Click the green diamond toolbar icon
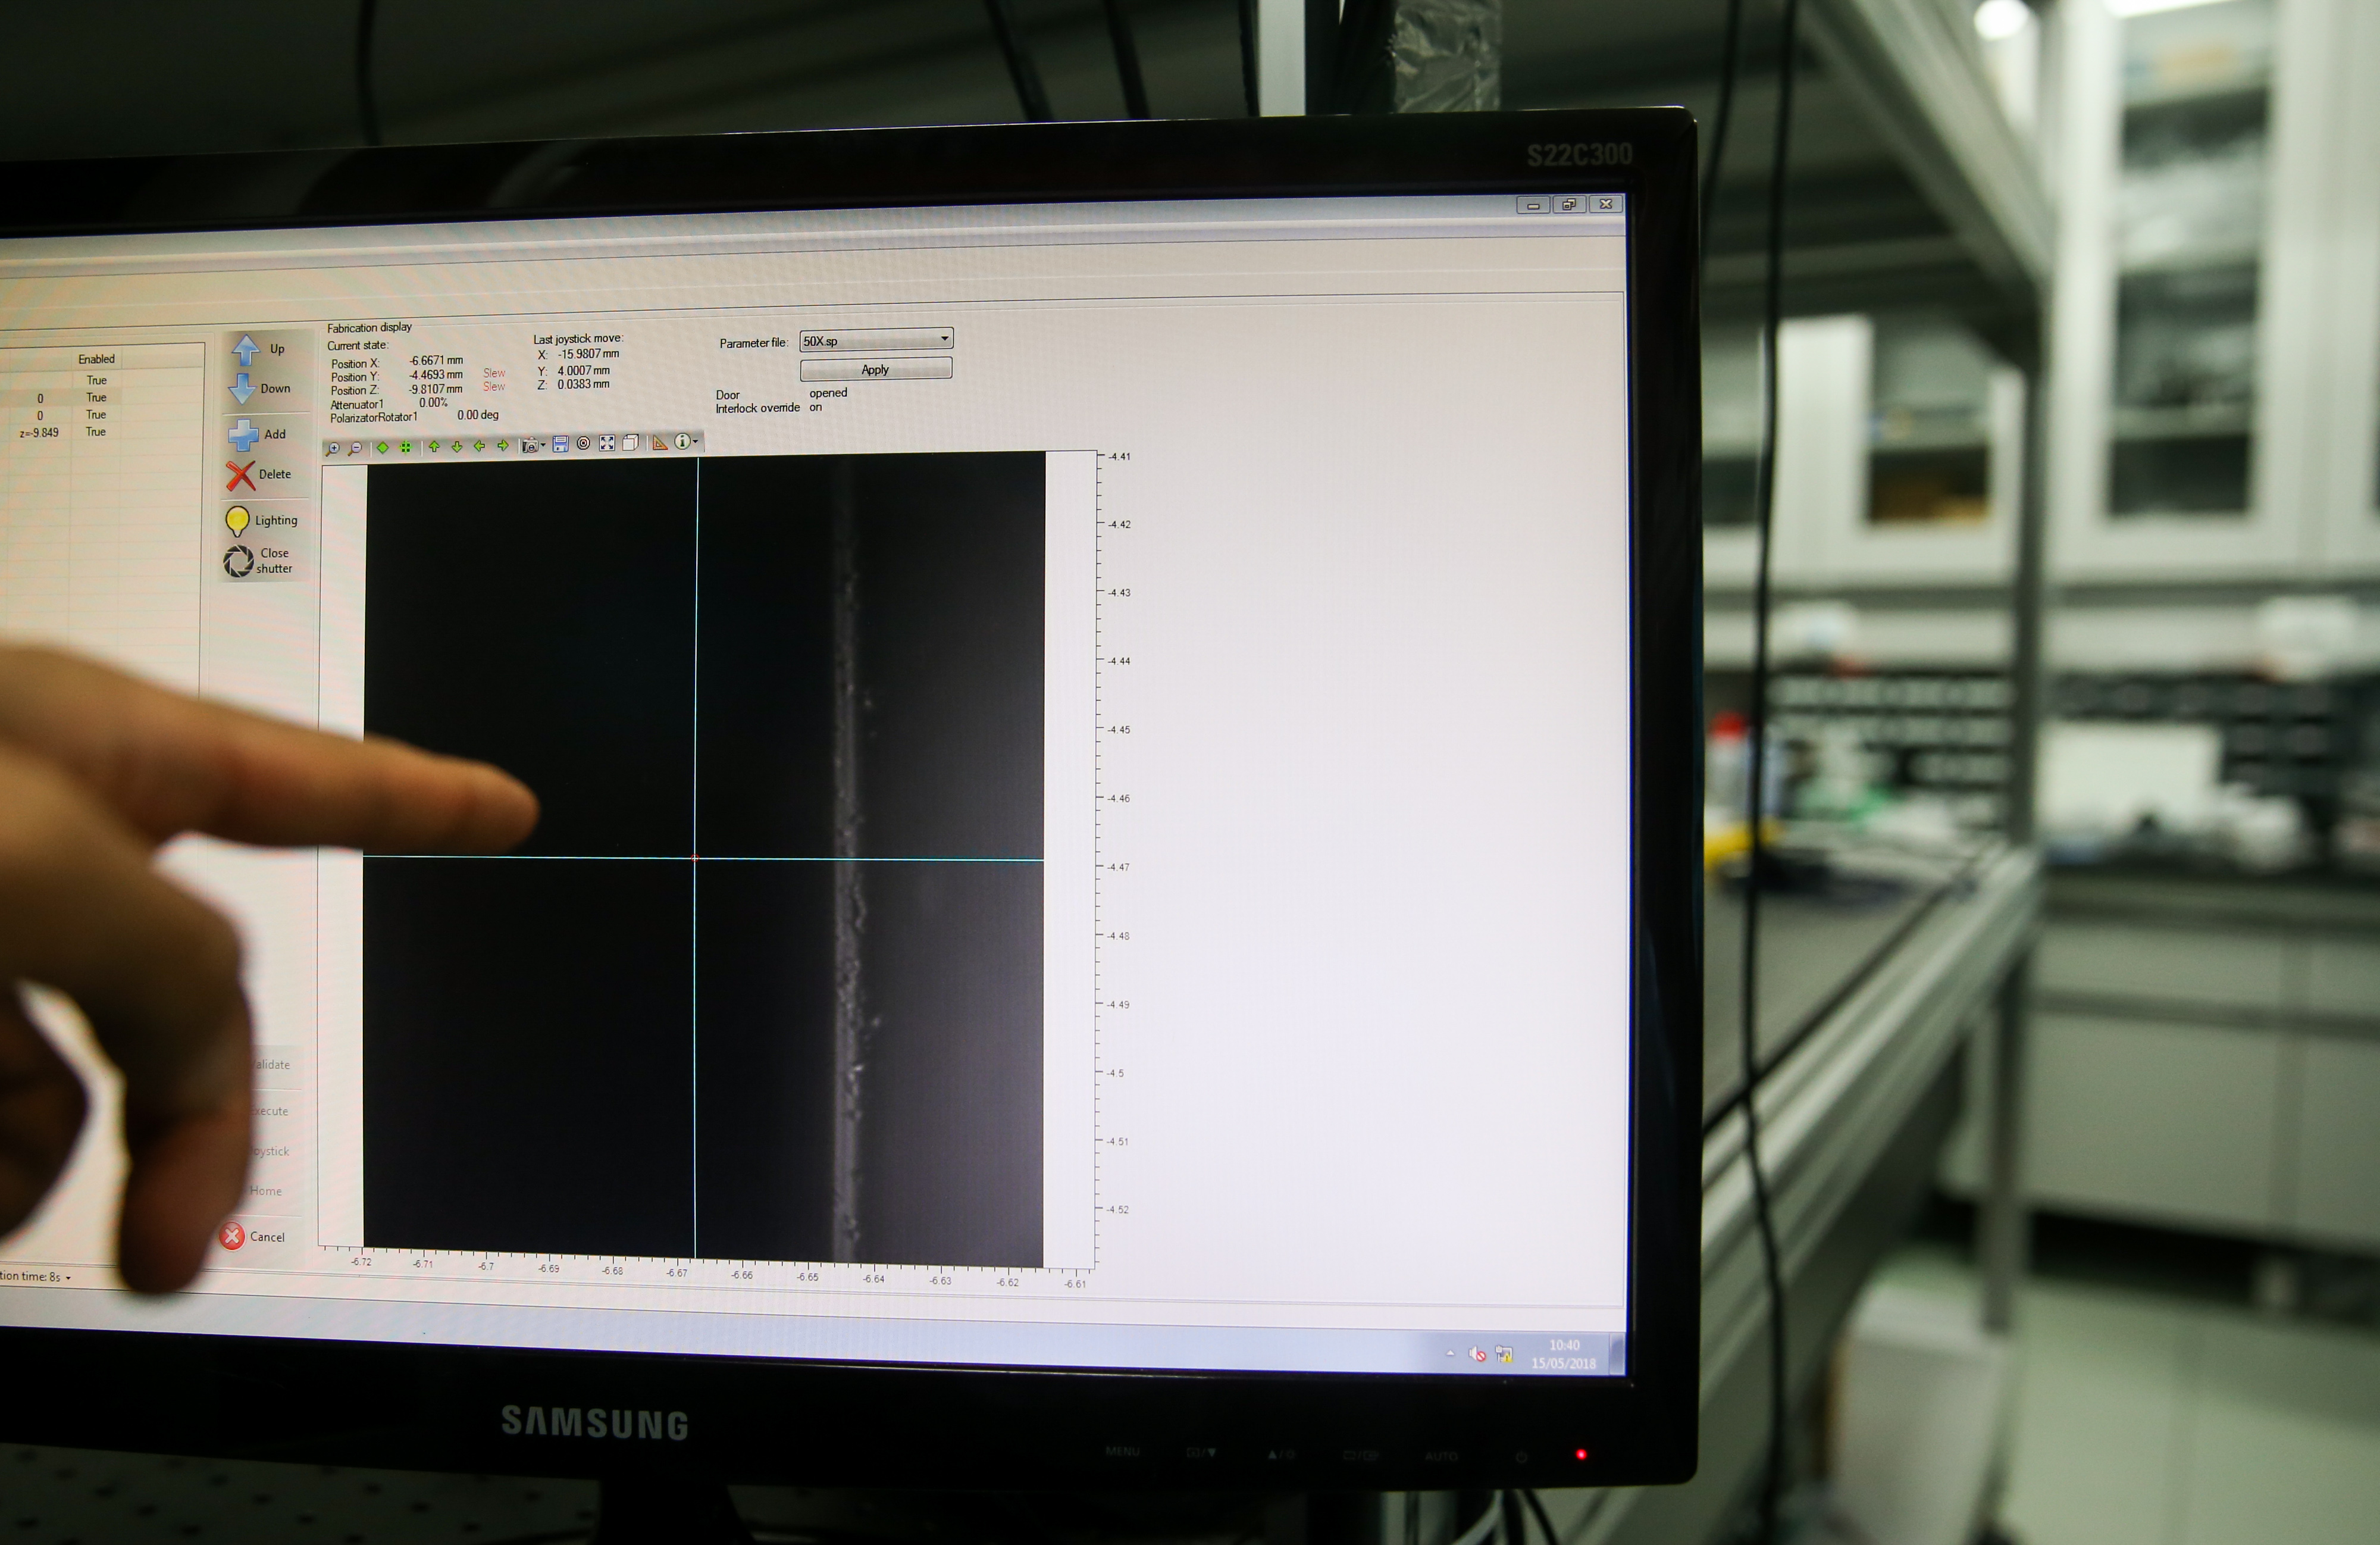Viewport: 2380px width, 1545px height. pyautogui.click(x=382, y=447)
